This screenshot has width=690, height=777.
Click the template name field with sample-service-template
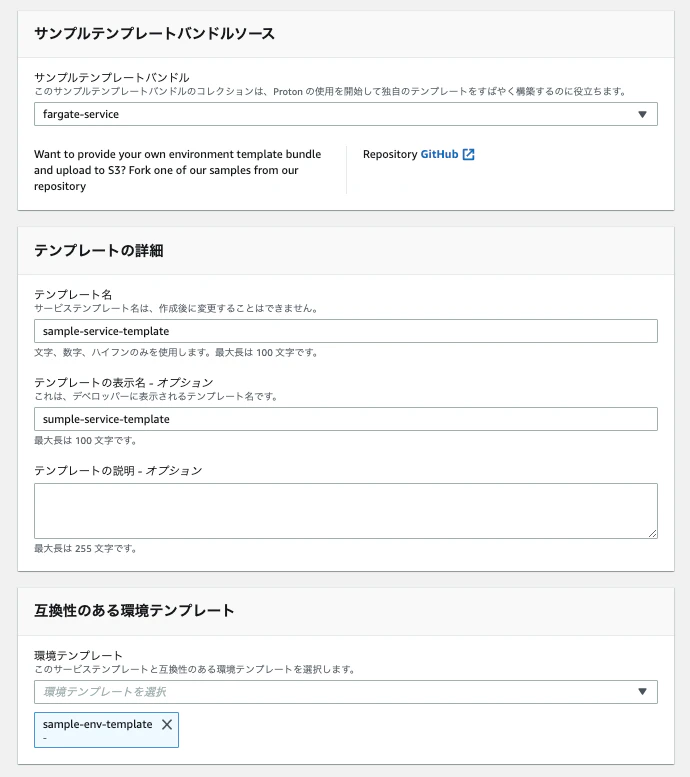pyautogui.click(x=345, y=331)
